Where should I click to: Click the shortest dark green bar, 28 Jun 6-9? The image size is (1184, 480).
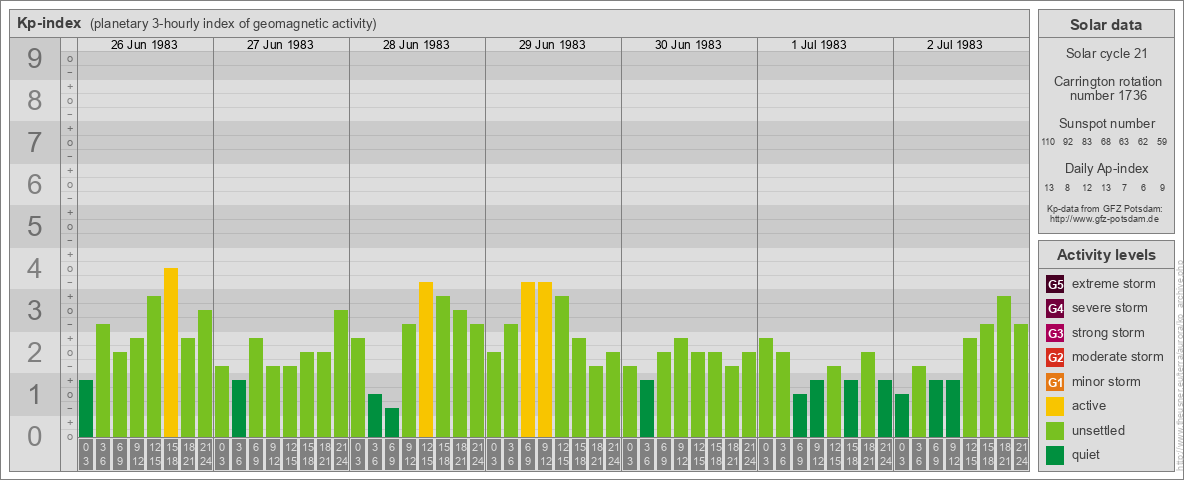[392, 423]
